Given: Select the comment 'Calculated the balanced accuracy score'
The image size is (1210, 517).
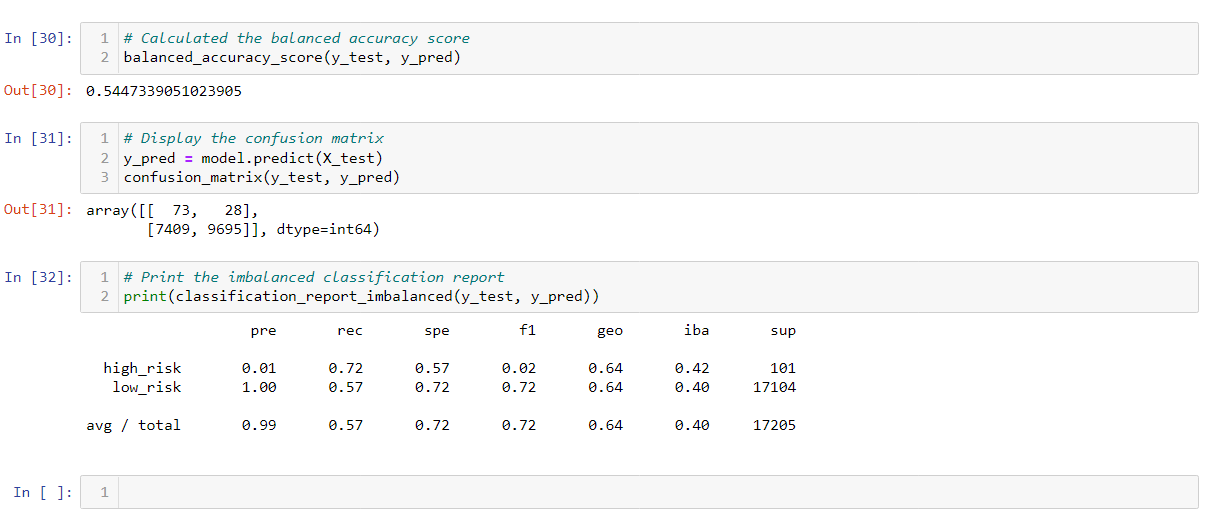Looking at the screenshot, I should click(296, 38).
